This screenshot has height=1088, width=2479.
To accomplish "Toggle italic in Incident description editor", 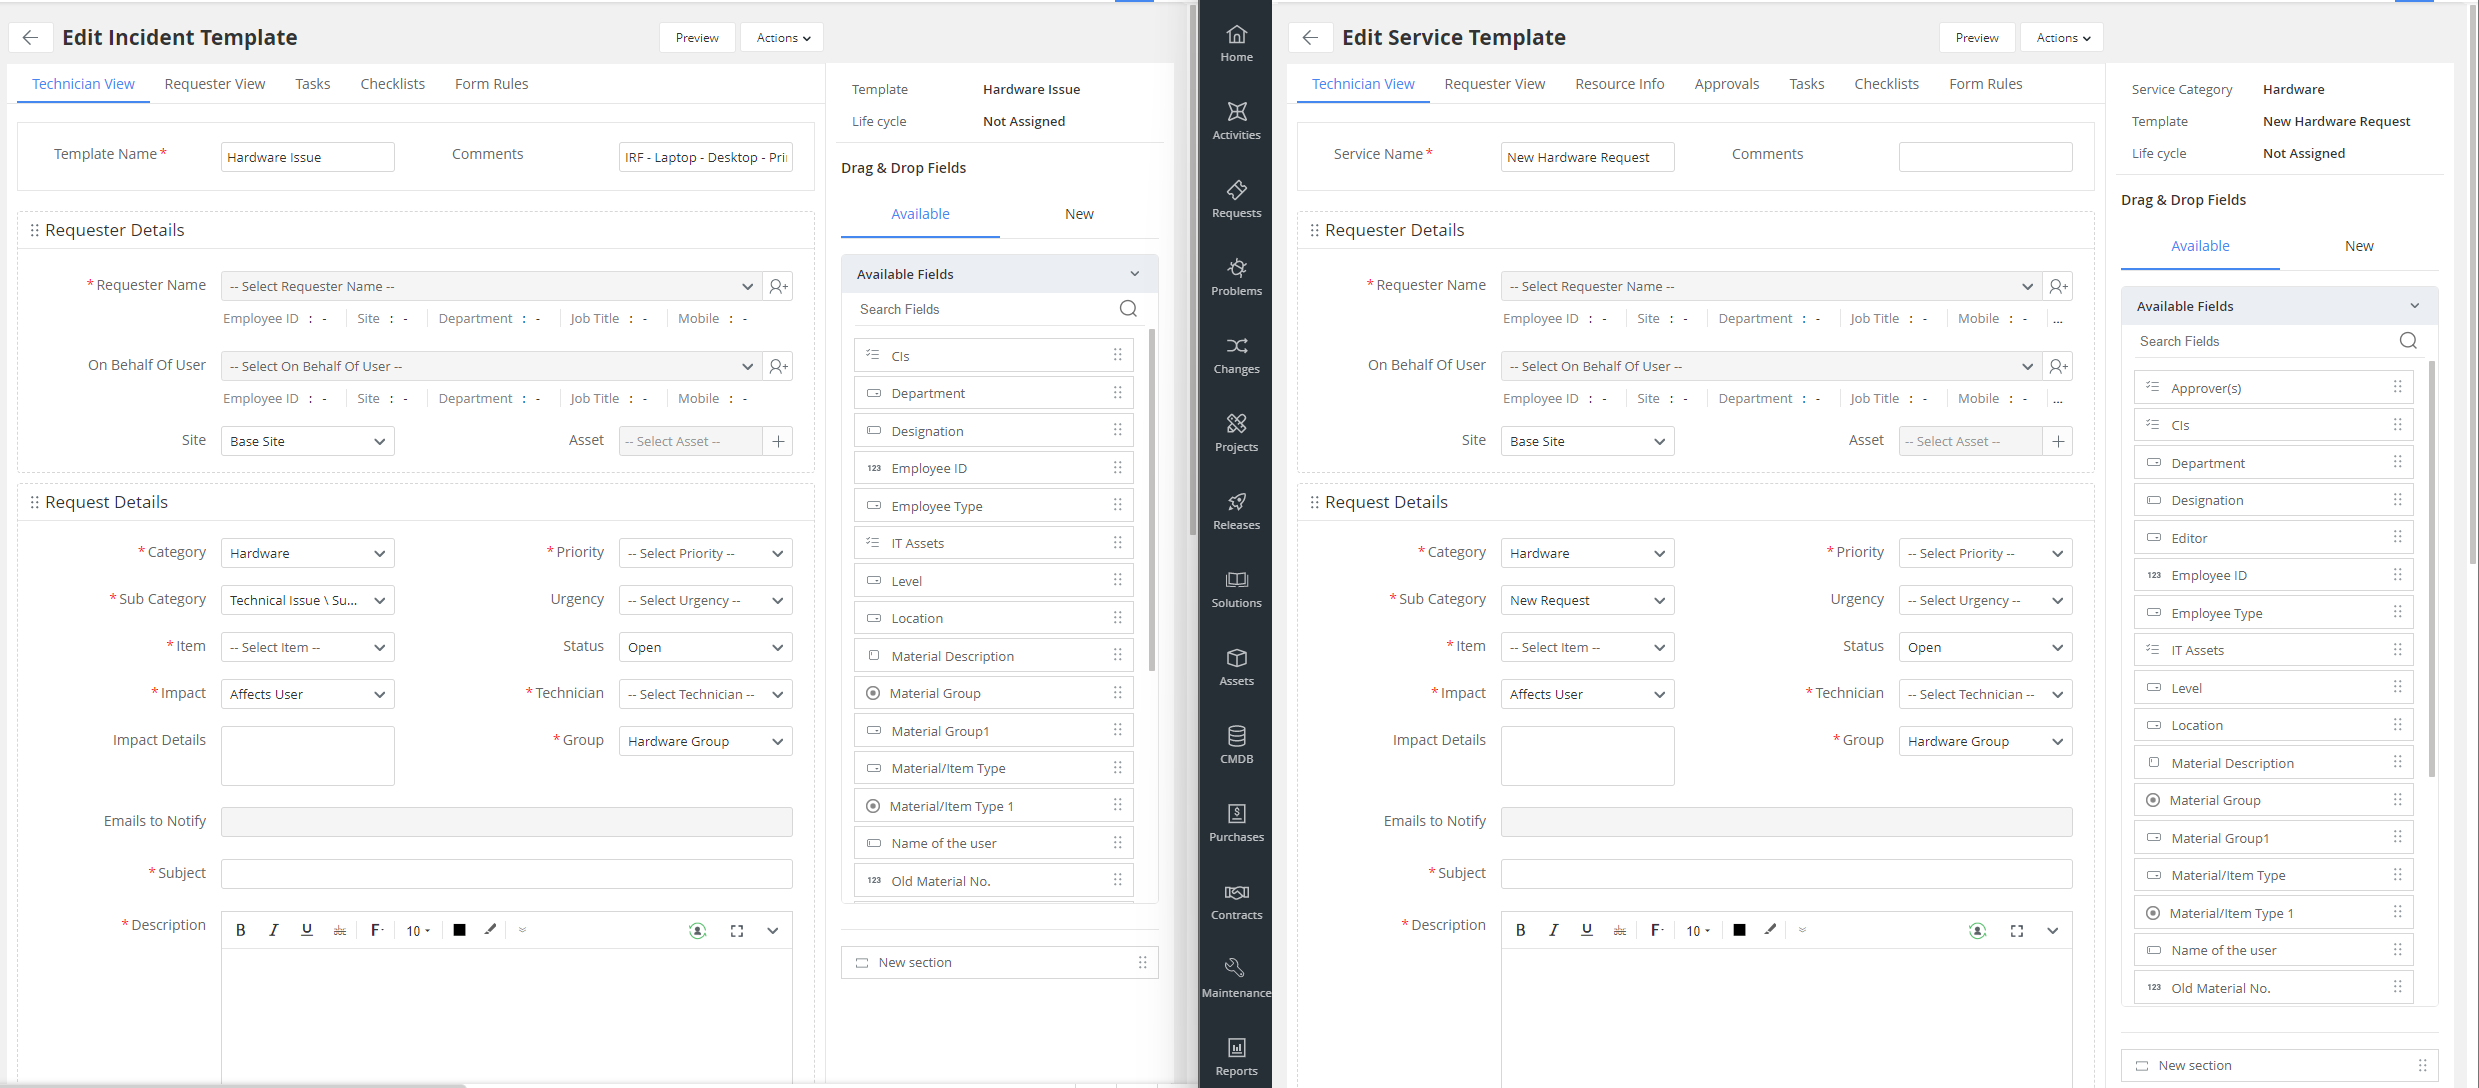I will click(x=273, y=931).
